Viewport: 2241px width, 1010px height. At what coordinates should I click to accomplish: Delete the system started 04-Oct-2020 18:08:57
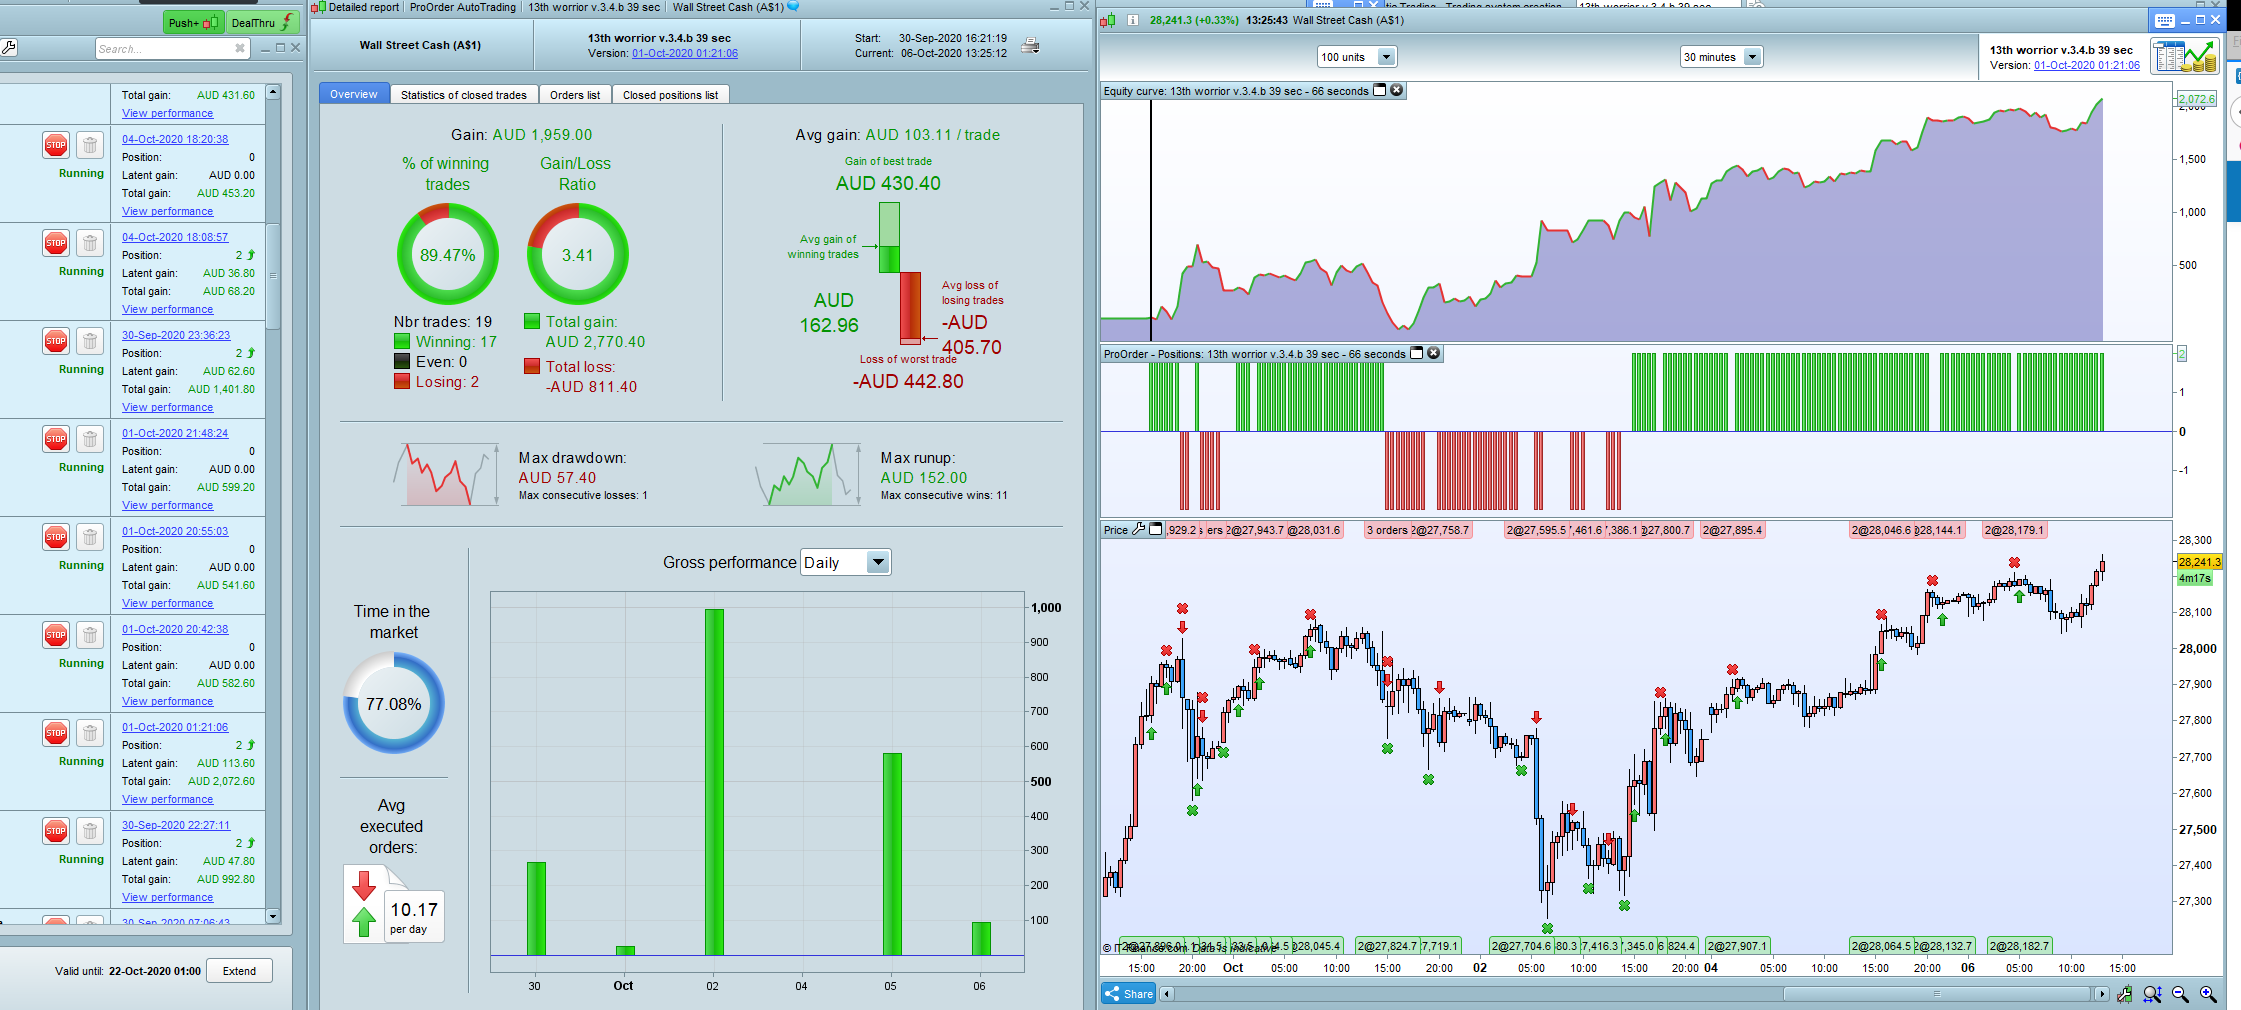(x=90, y=243)
